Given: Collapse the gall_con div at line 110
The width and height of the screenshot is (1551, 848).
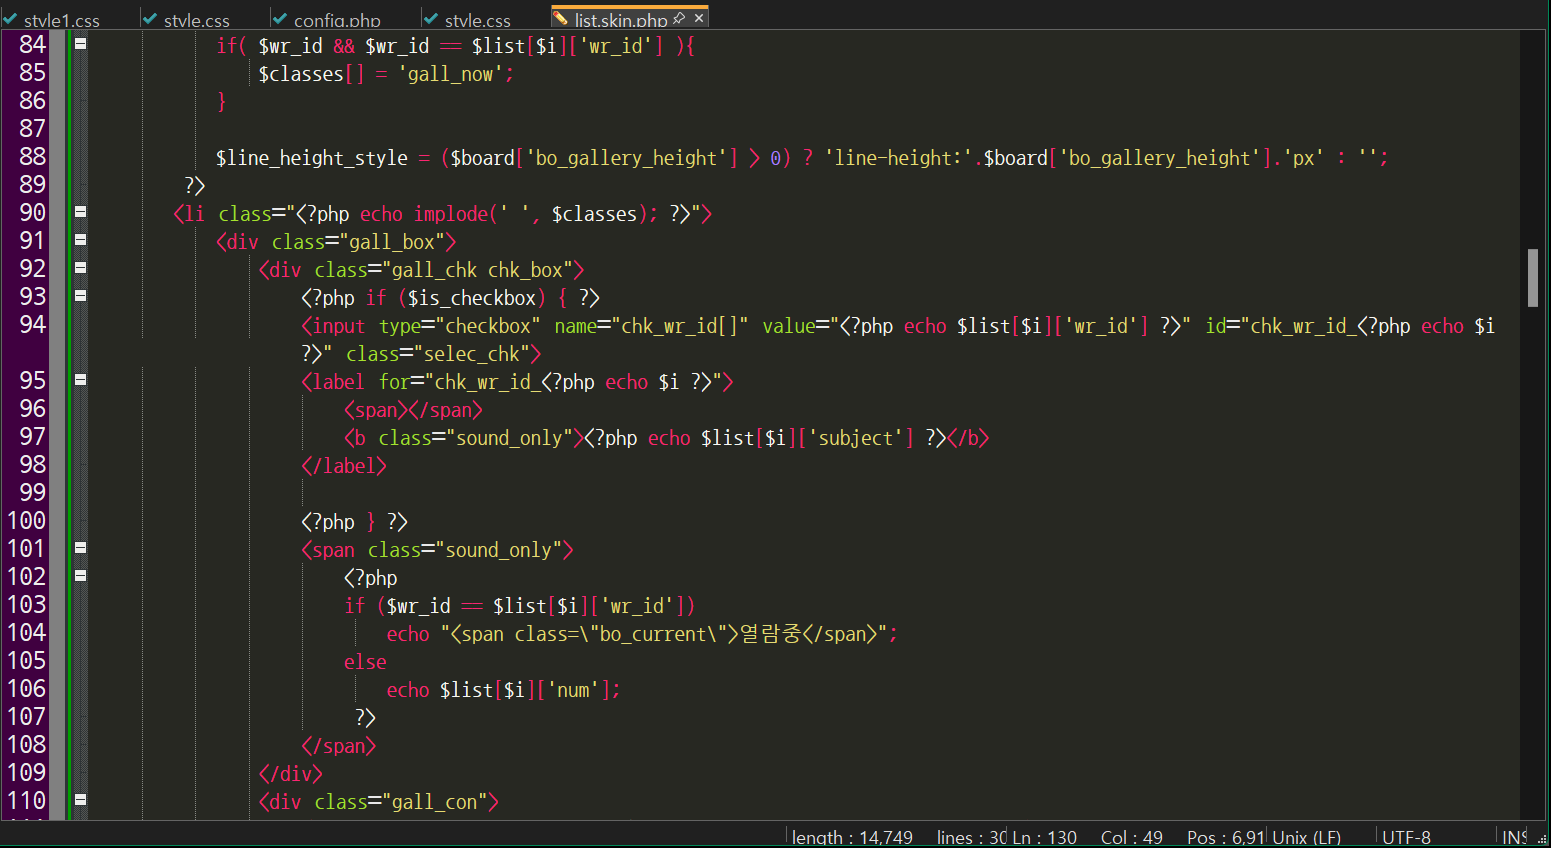Looking at the screenshot, I should [80, 800].
